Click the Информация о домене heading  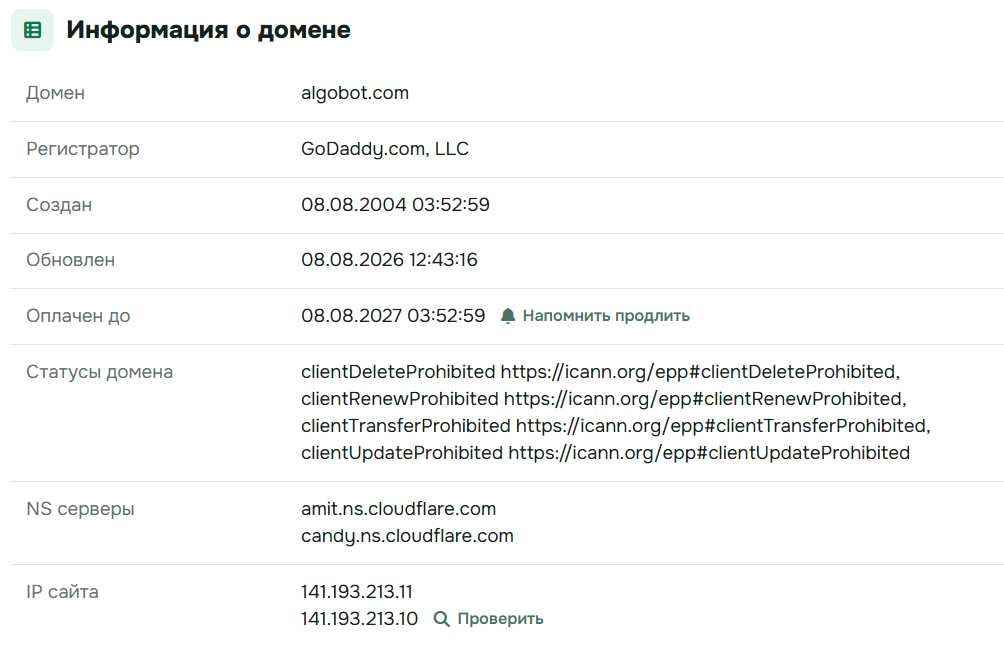click(209, 29)
